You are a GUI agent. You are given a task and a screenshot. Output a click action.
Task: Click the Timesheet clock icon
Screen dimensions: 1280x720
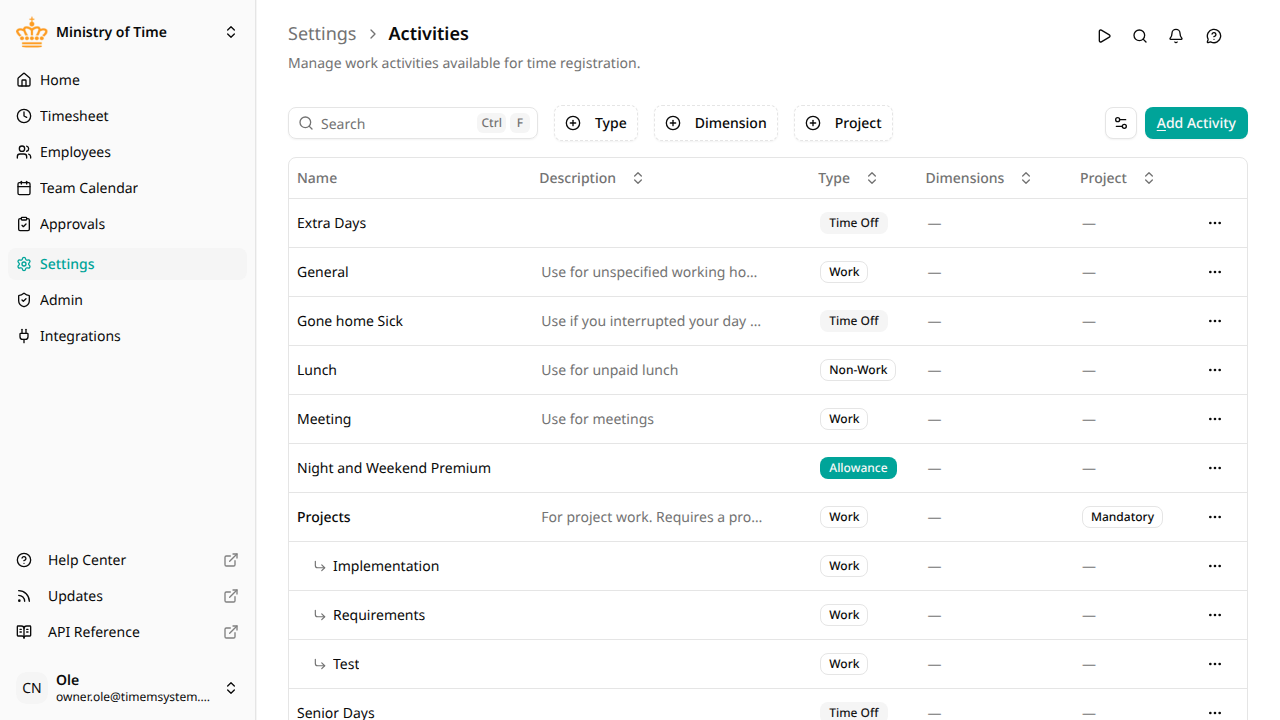tap(24, 116)
